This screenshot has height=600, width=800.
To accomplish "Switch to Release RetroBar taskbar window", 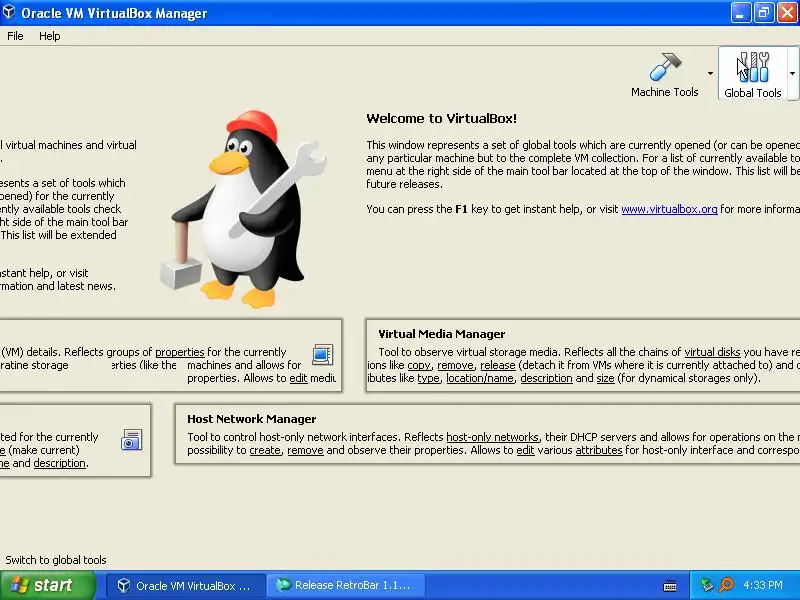I will tap(345, 586).
